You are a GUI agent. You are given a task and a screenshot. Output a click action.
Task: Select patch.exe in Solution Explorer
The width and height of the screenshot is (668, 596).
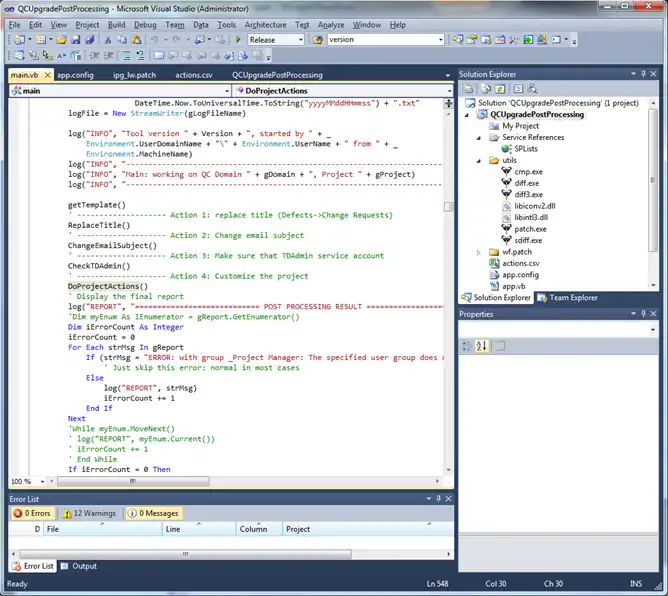click(530, 229)
